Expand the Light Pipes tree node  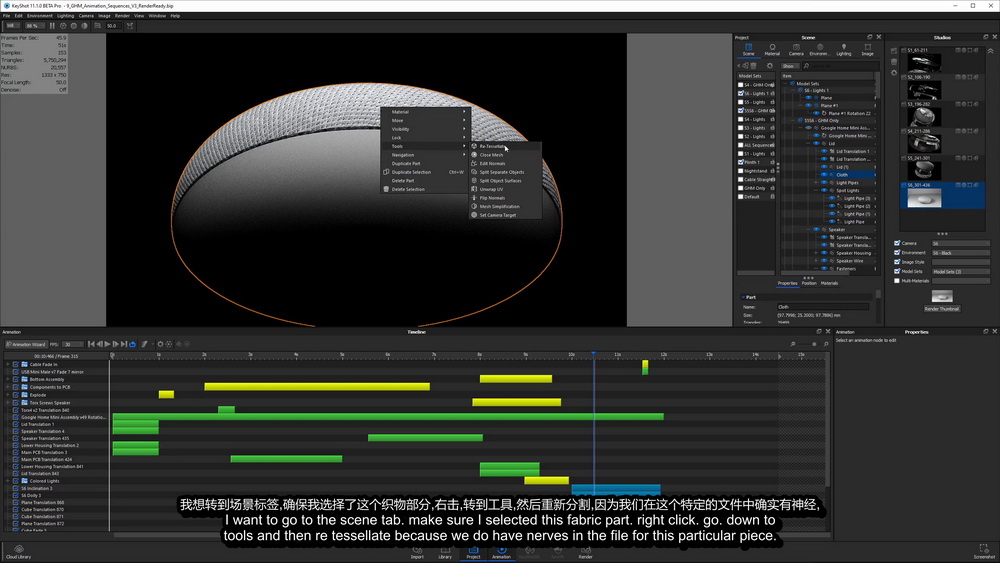(816, 182)
